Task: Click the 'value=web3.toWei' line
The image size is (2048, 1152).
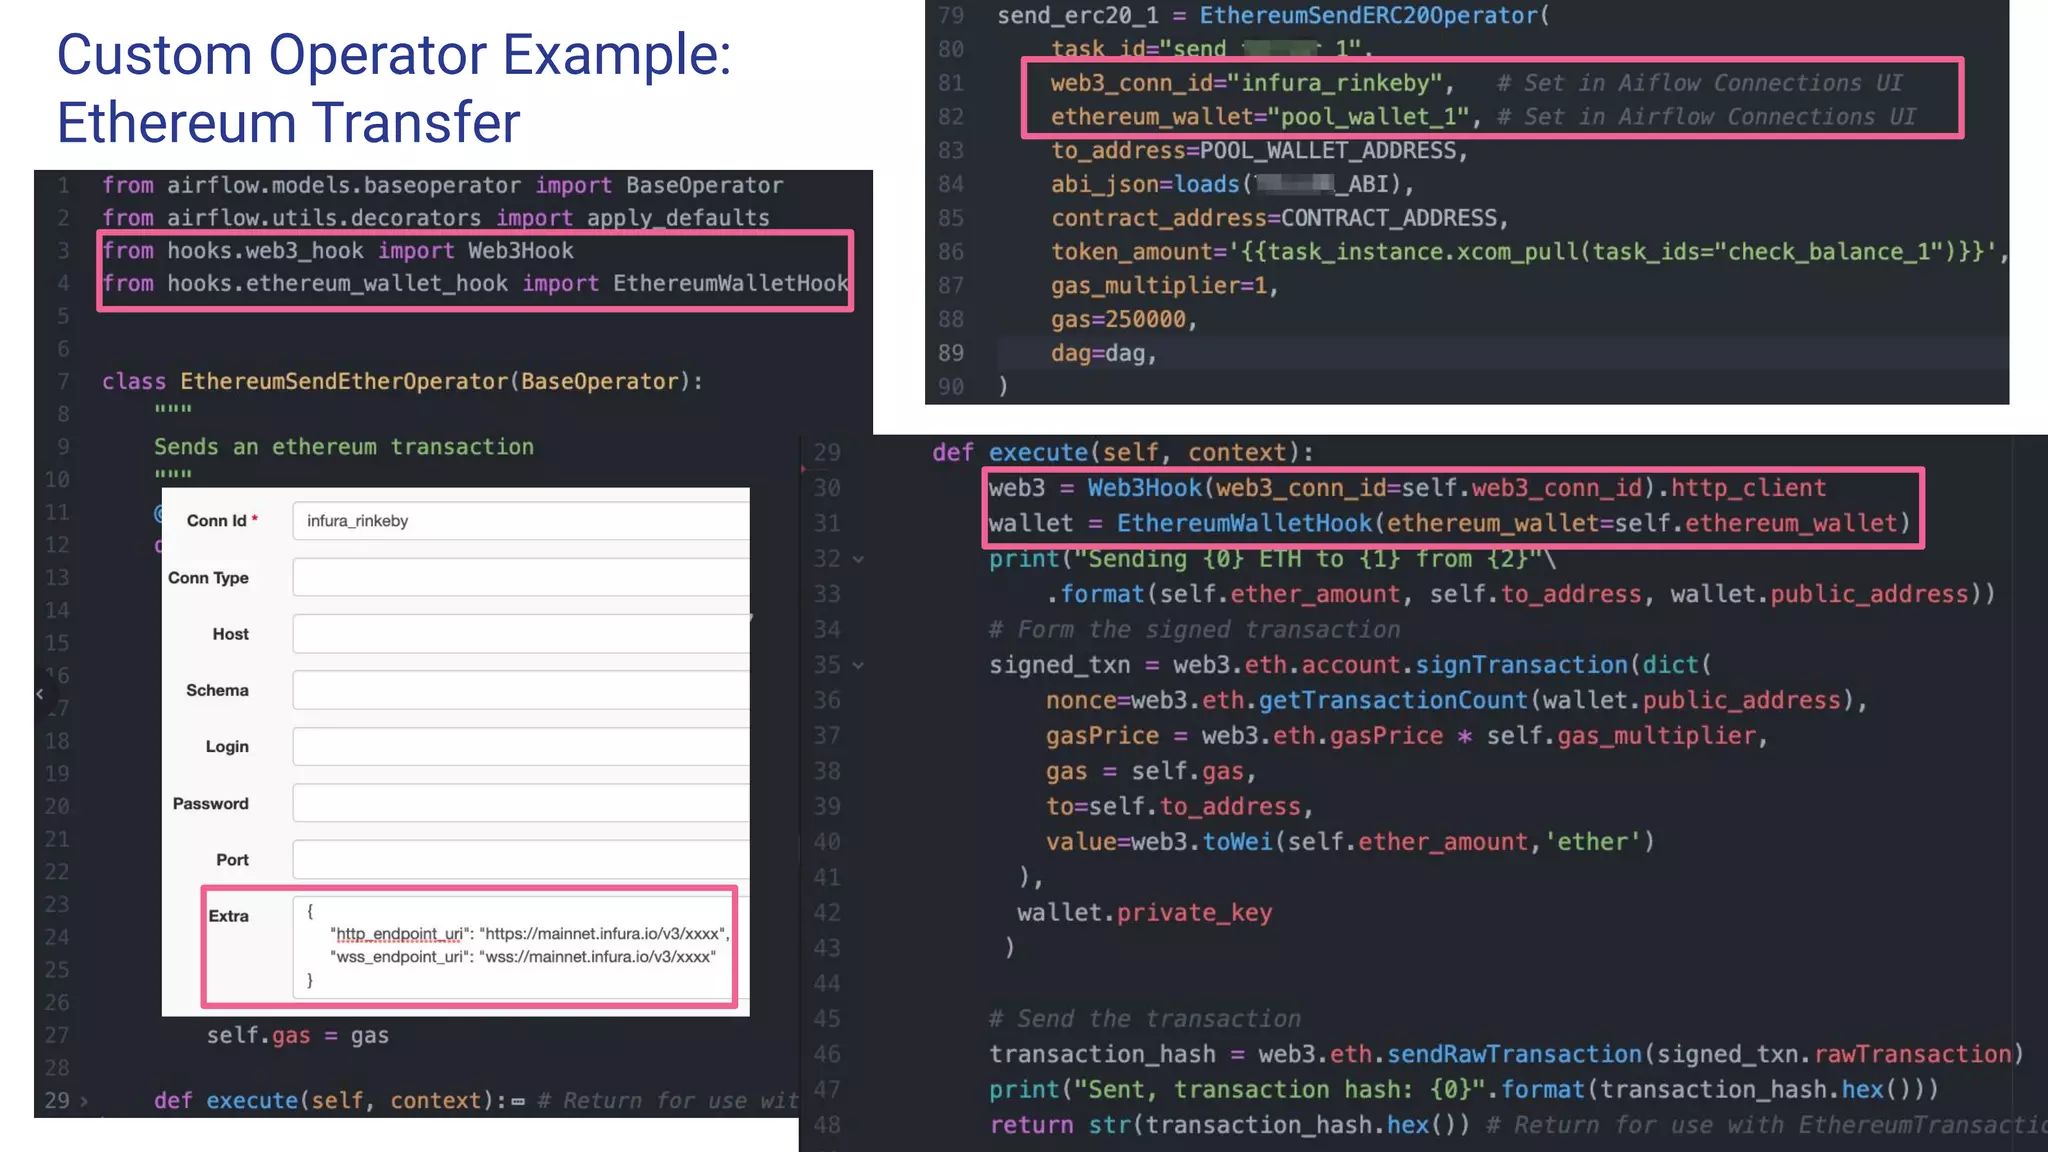Action: point(1351,842)
